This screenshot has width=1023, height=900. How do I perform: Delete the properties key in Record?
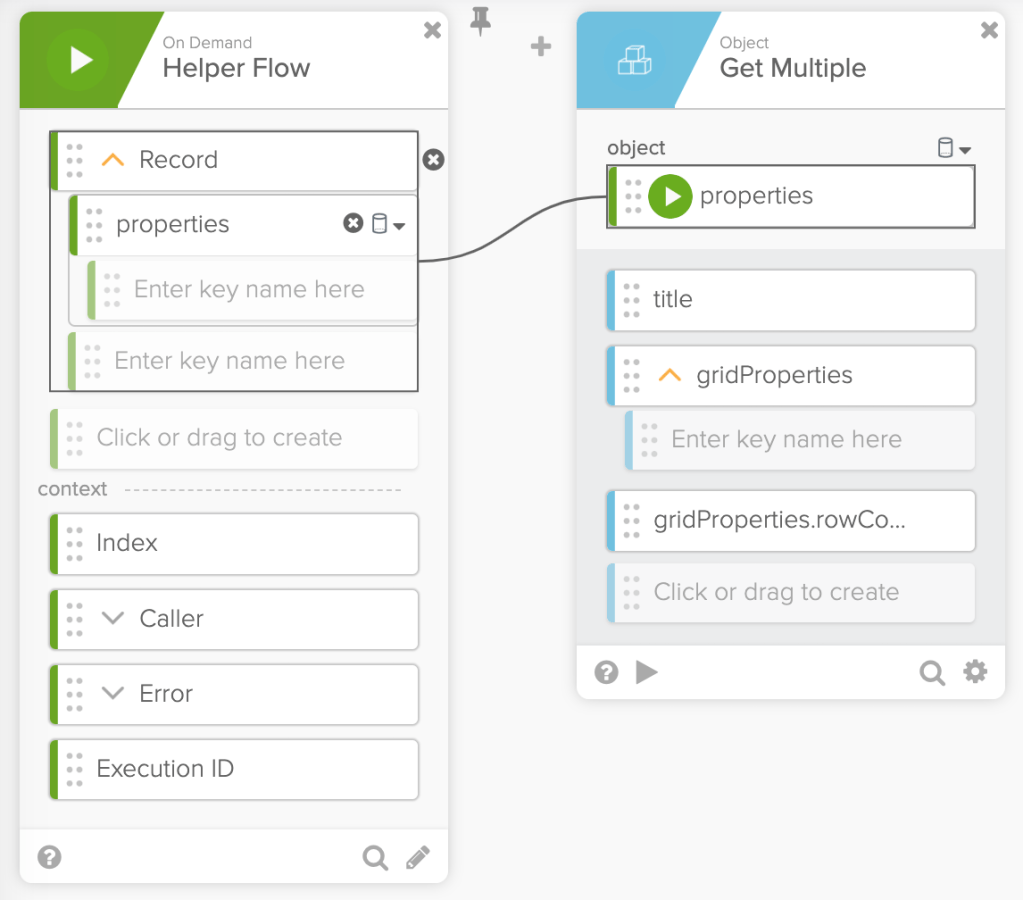click(353, 224)
